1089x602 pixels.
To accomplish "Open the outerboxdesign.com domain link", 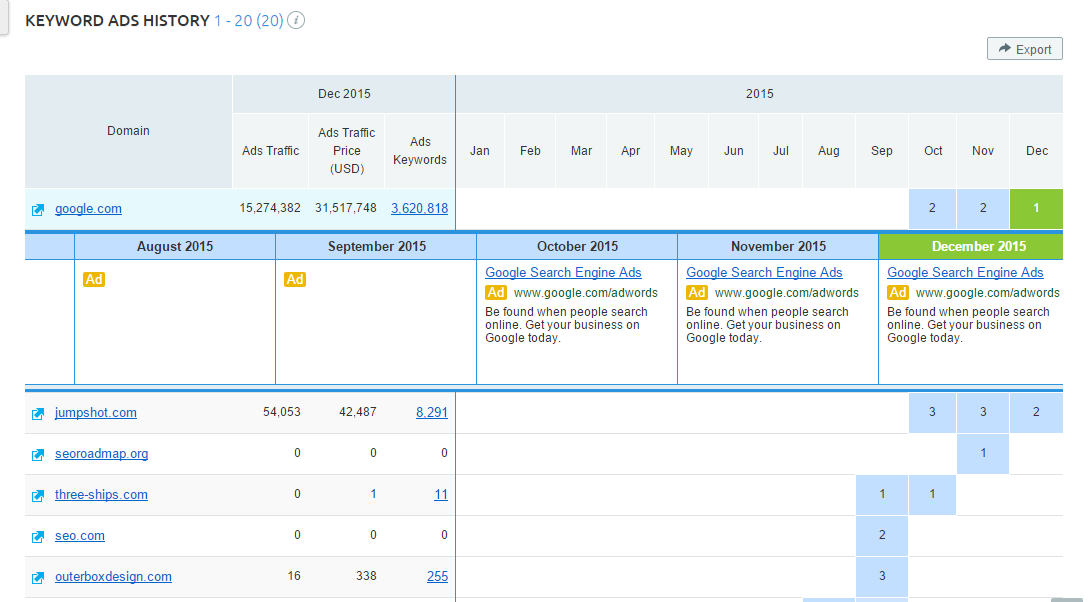I will coord(113,576).
